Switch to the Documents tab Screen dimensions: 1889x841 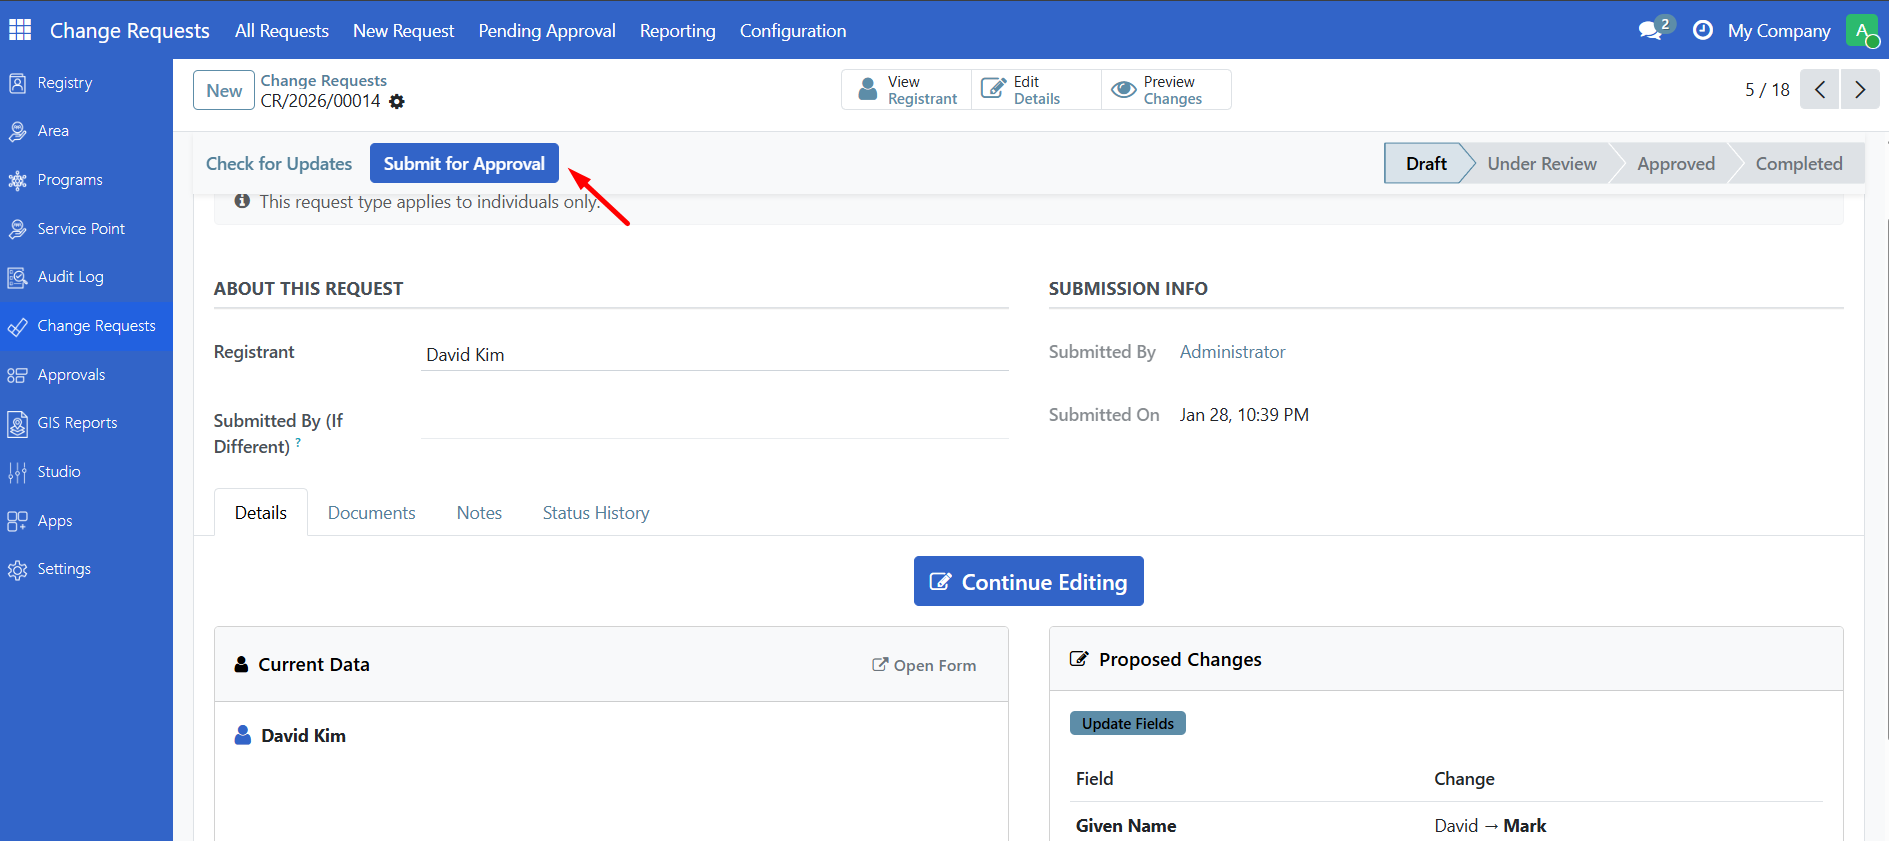pos(371,513)
